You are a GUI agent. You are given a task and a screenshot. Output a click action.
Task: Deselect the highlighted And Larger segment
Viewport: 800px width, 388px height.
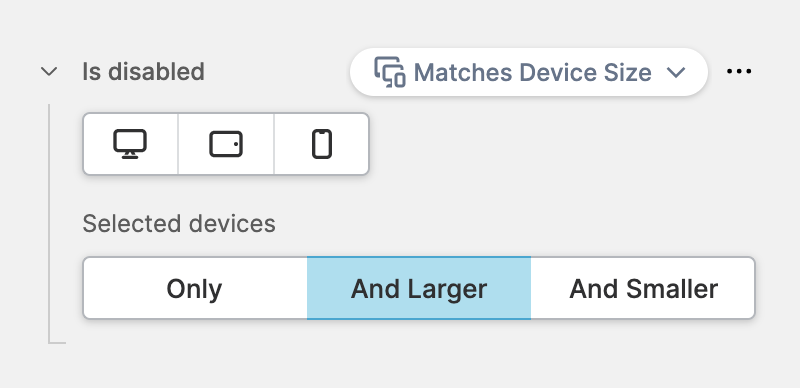tap(419, 288)
